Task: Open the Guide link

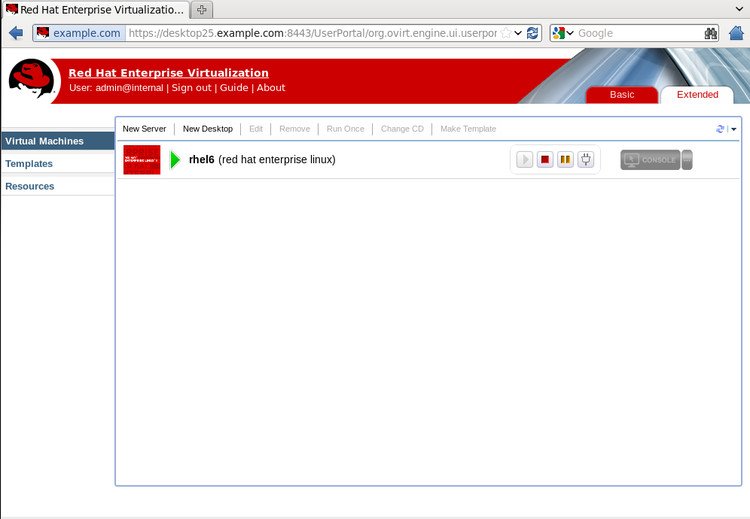Action: pos(234,88)
